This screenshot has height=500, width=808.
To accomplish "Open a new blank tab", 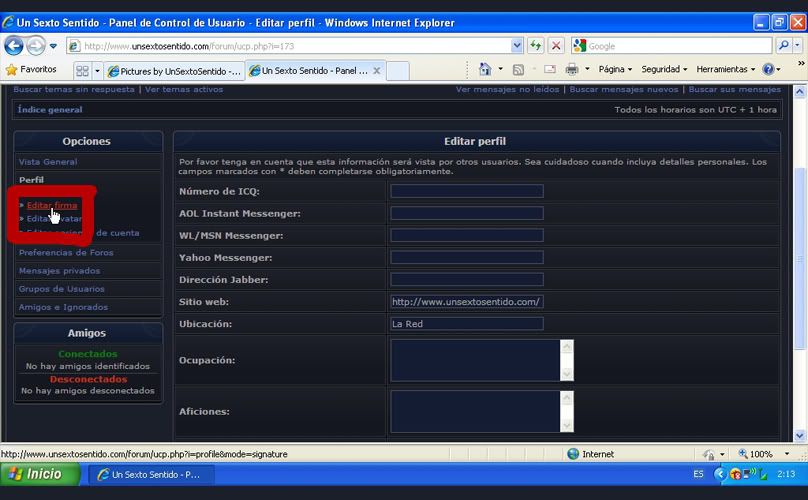I will (x=397, y=71).
